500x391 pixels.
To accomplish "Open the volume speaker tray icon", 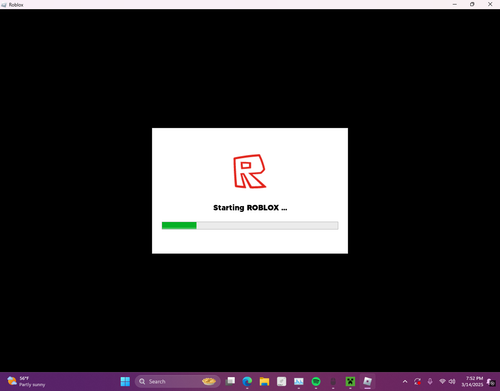I will (452, 381).
